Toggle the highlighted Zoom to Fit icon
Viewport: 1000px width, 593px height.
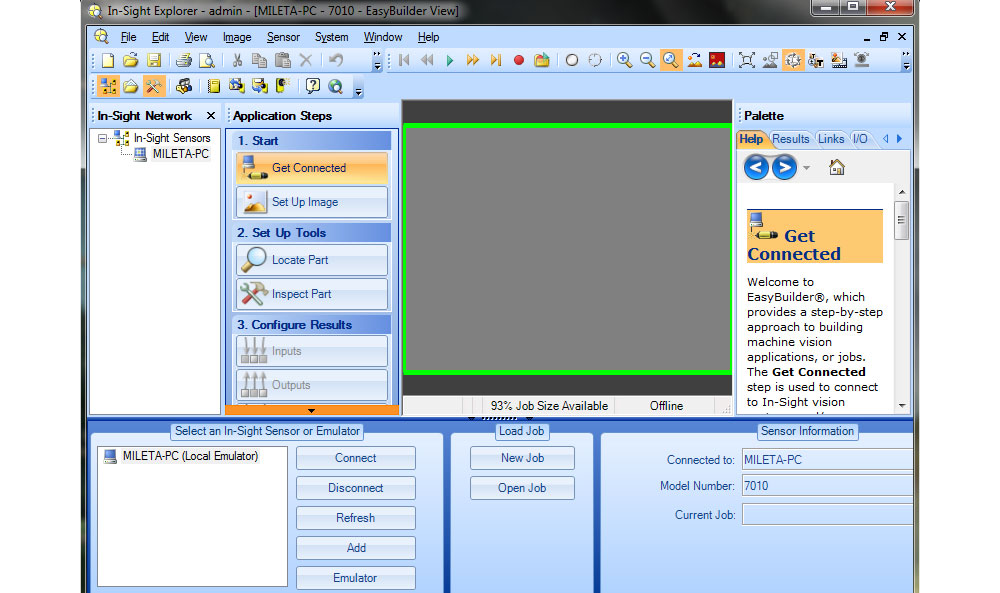tap(670, 61)
